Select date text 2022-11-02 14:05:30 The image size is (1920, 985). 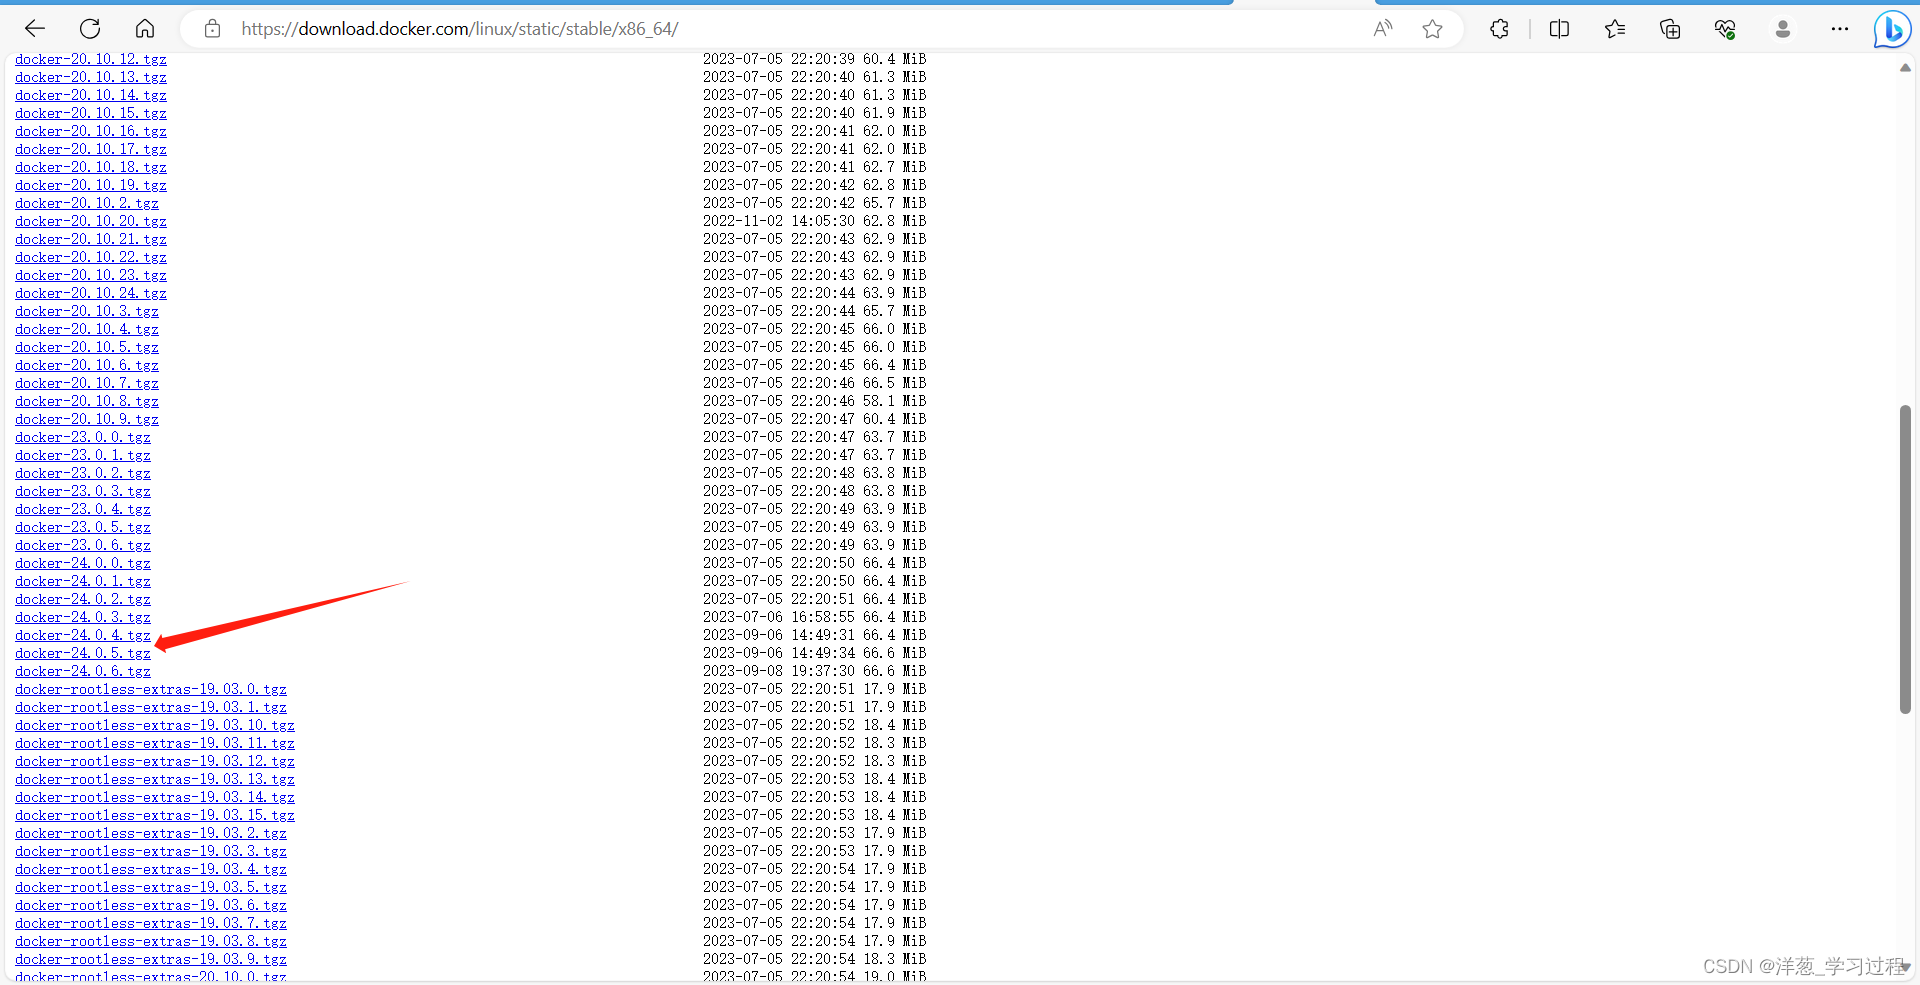[x=779, y=221]
